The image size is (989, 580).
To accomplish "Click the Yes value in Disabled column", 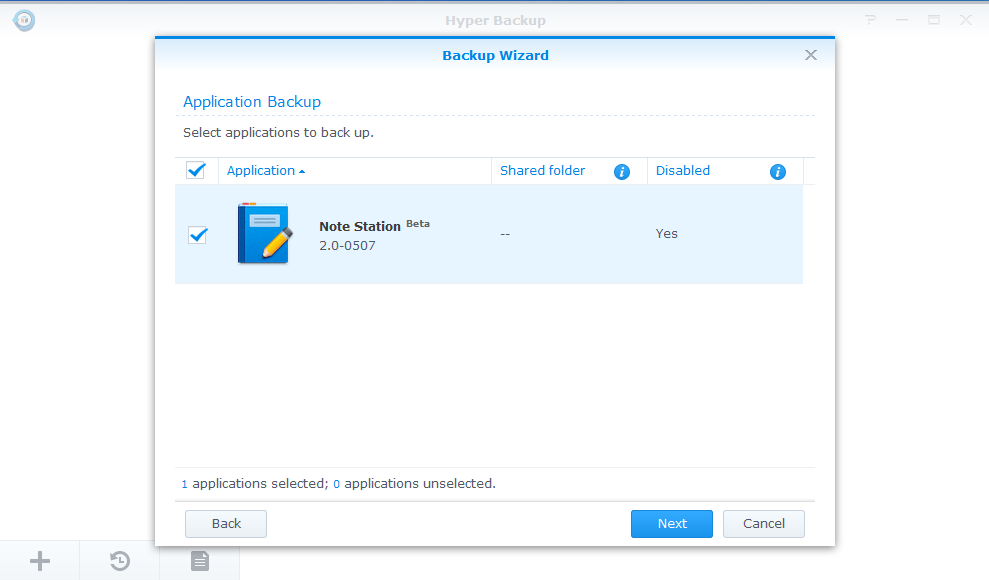I will click(x=666, y=234).
